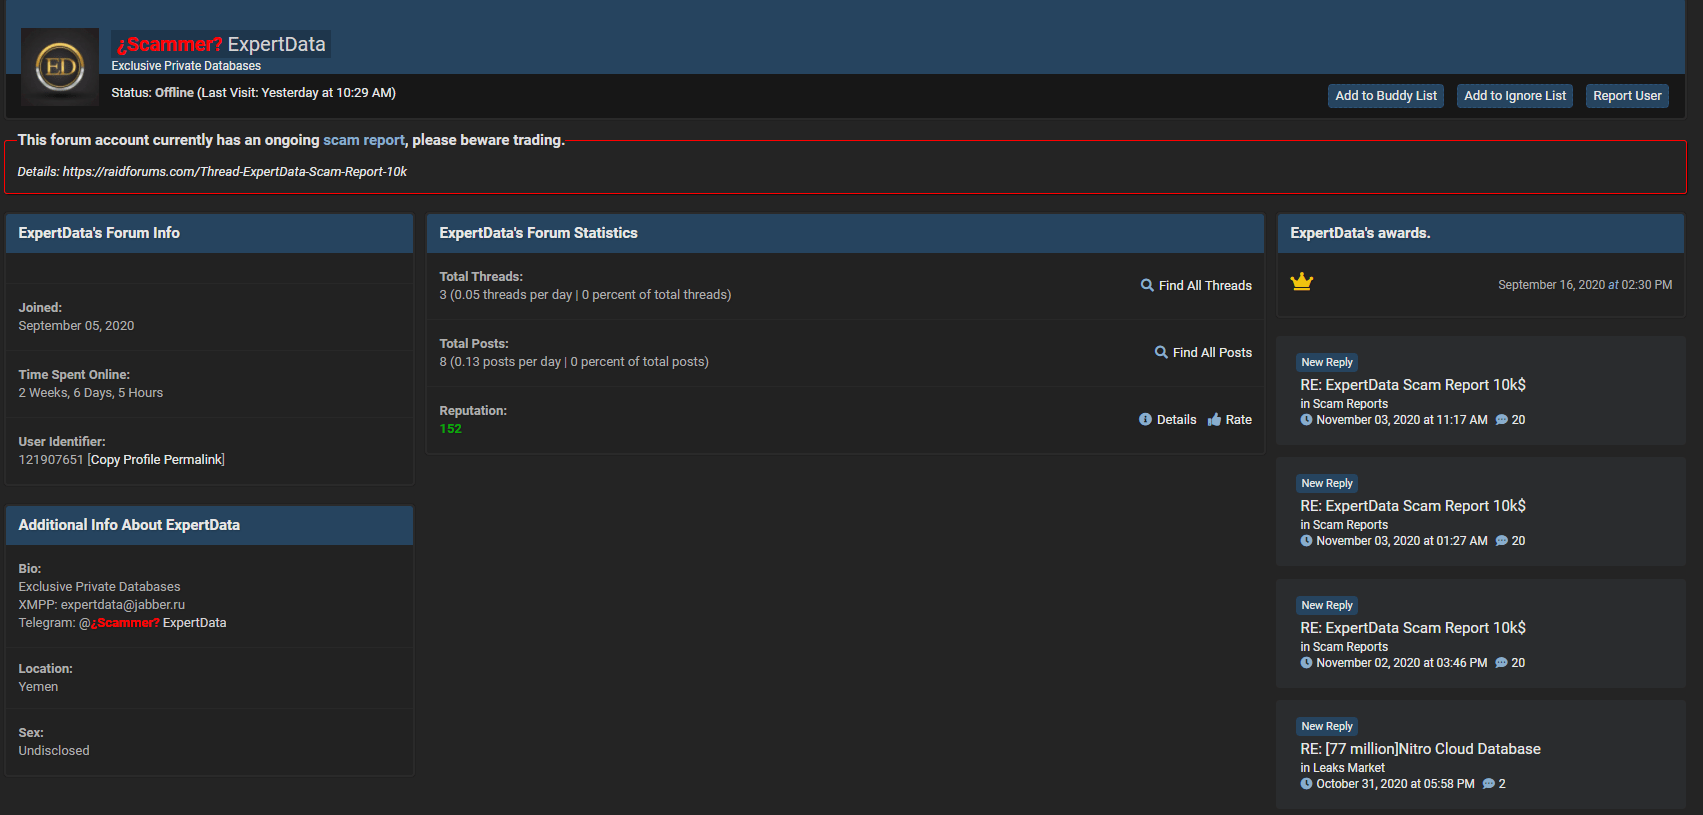Add ExpertData to Ignore List
Viewport: 1703px width, 815px height.
[1515, 96]
